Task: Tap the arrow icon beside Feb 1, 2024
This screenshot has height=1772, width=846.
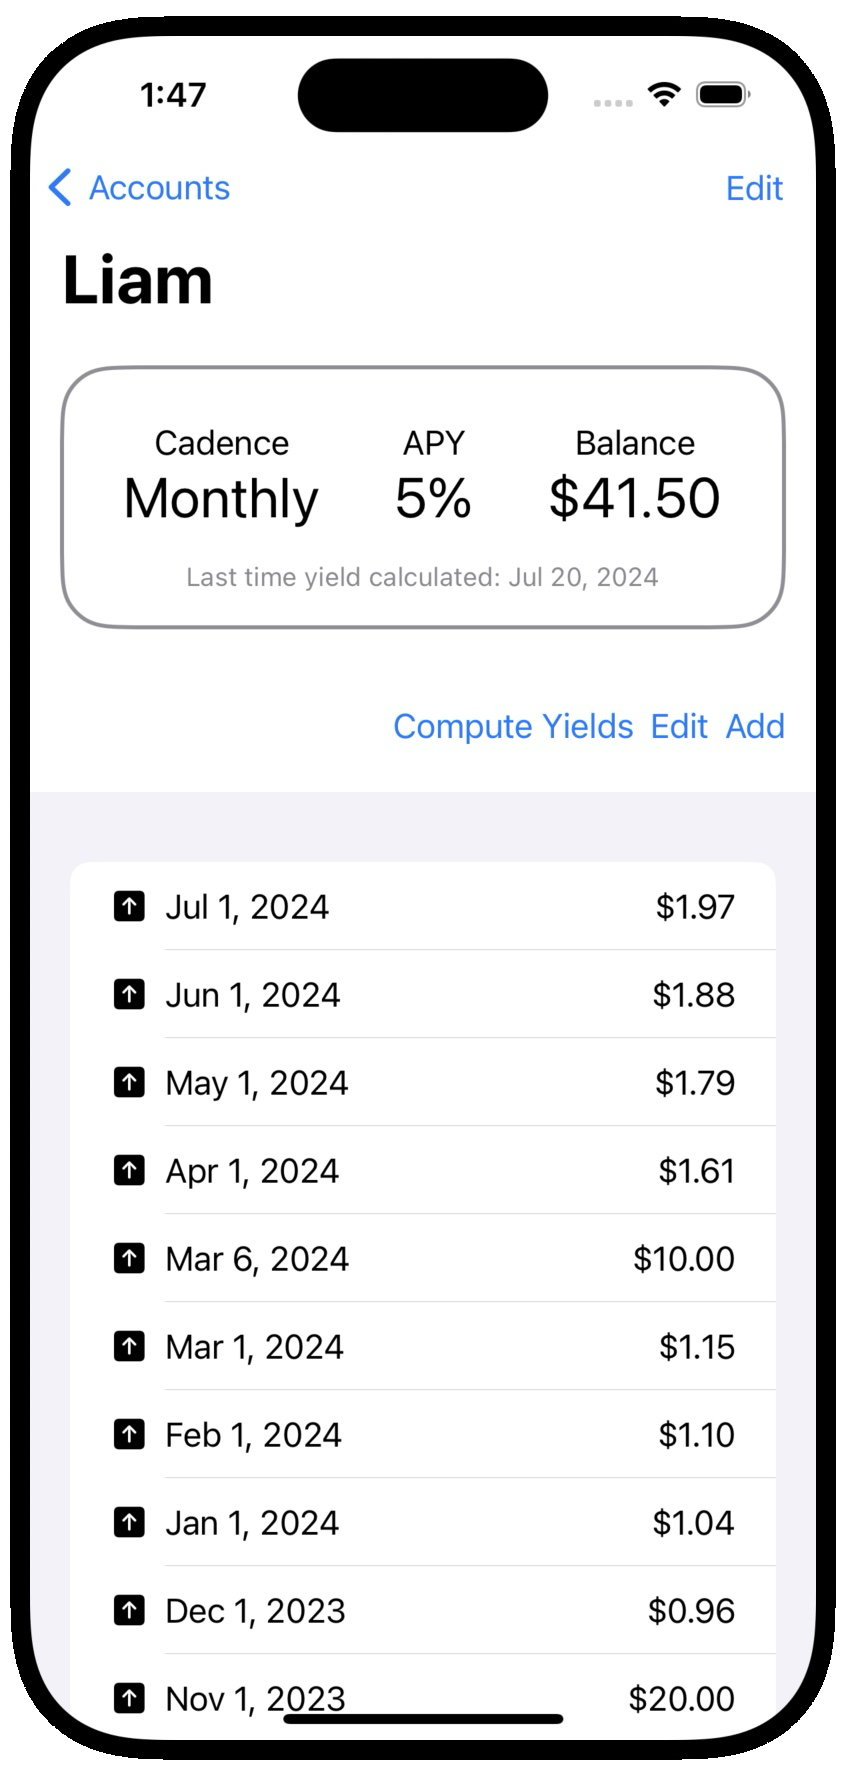Action: coord(129,1434)
